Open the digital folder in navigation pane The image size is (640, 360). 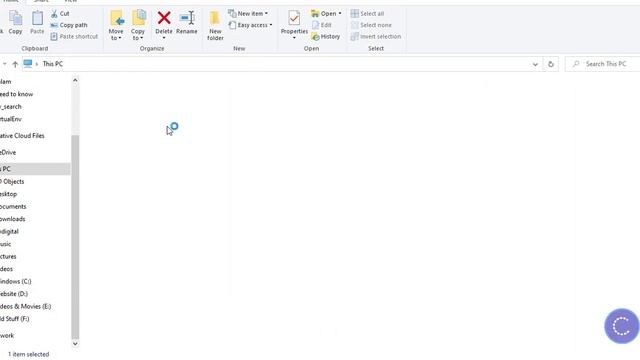9,231
